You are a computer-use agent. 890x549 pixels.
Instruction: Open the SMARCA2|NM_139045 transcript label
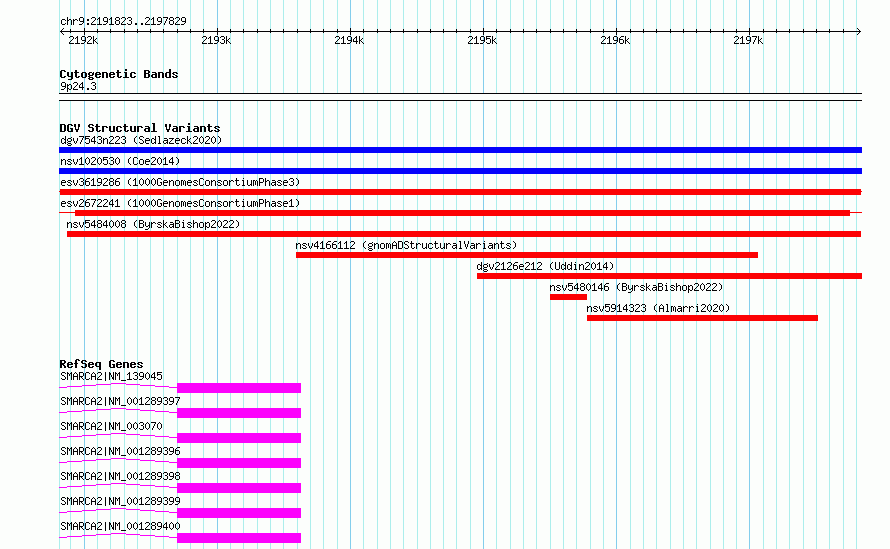pyautogui.click(x=111, y=376)
